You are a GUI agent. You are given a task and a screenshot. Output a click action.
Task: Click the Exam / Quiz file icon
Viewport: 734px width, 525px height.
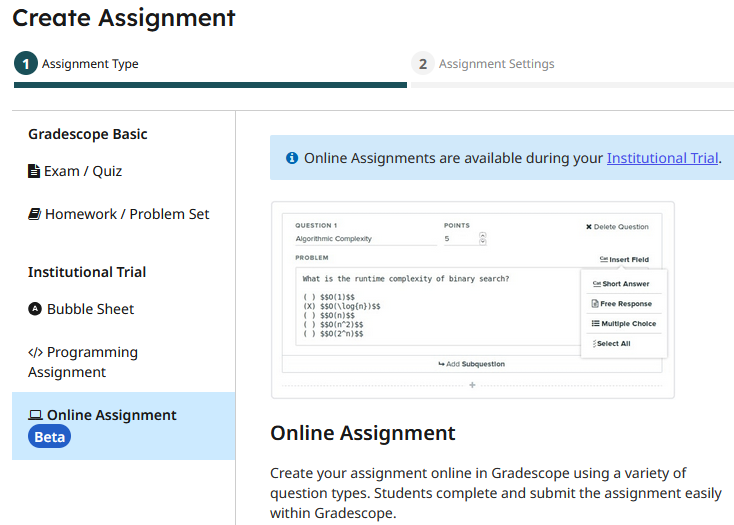[x=34, y=171]
